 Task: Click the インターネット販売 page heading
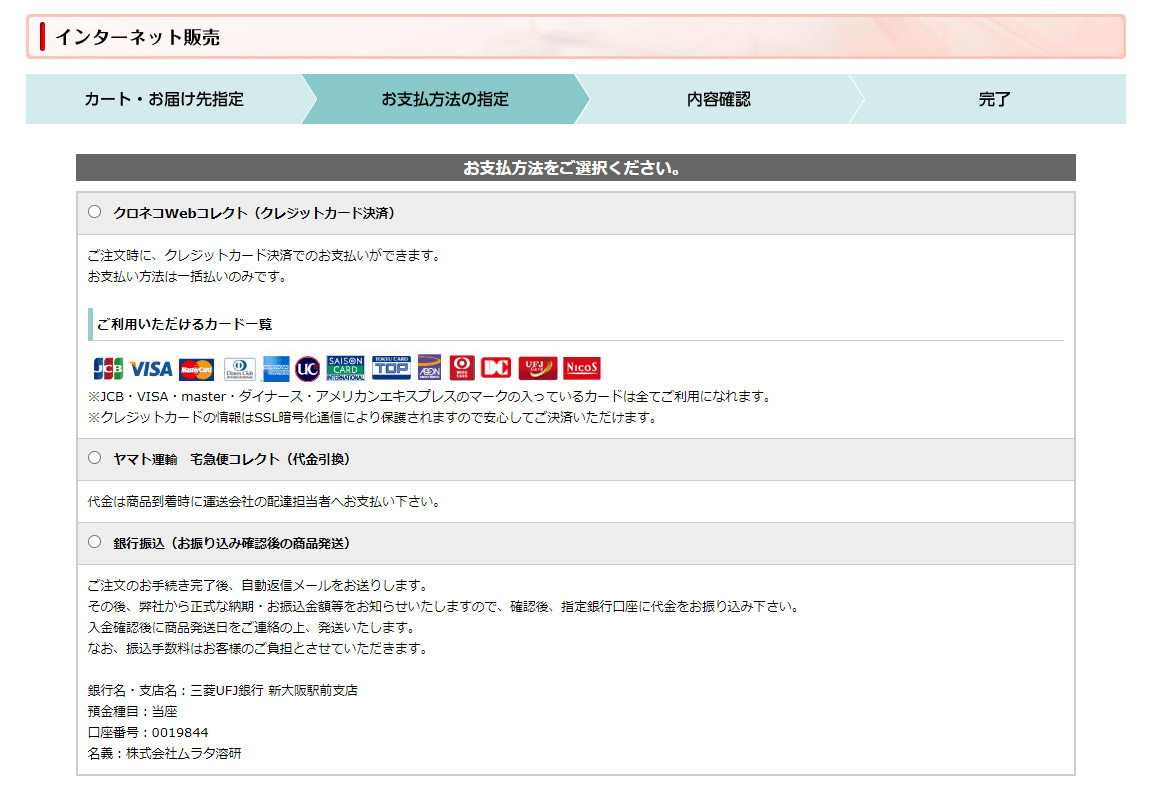[138, 37]
